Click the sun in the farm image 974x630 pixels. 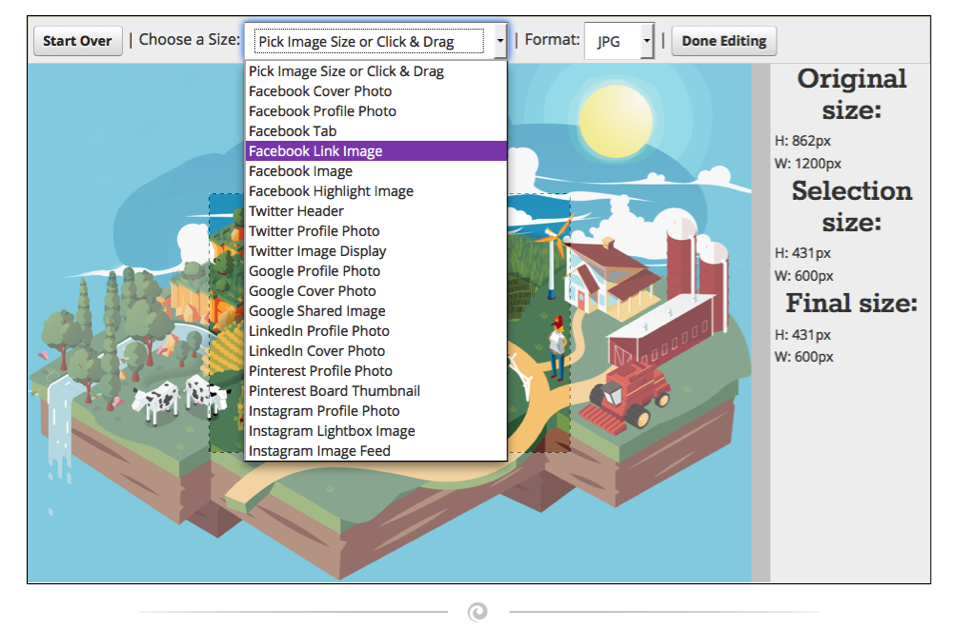616,121
